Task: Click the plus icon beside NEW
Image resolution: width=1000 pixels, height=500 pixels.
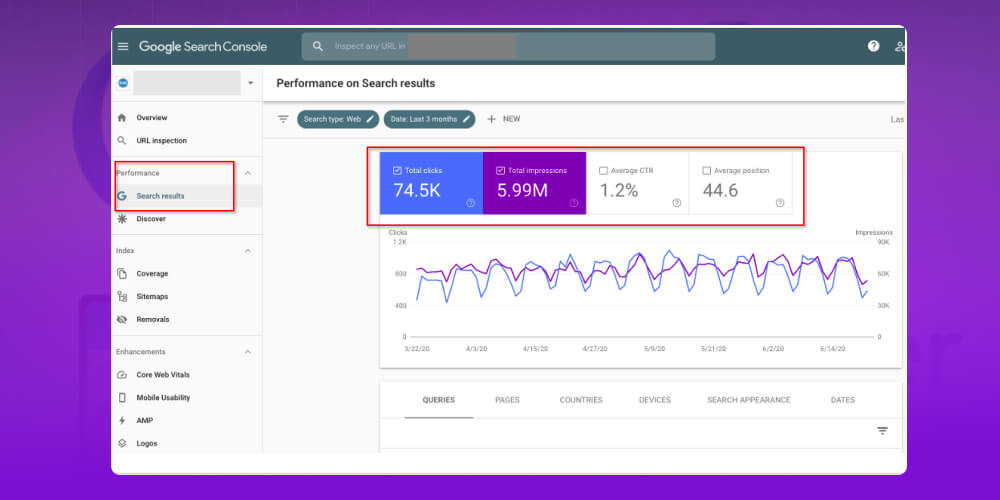Action: tap(492, 119)
